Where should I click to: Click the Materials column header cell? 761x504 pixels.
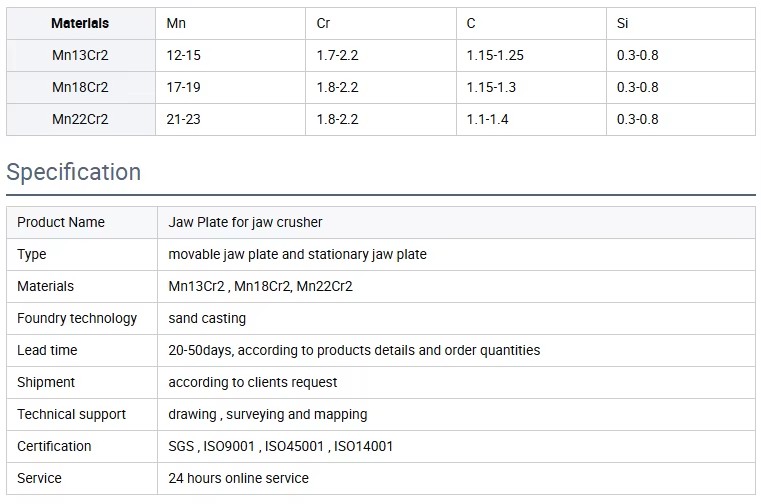[x=80, y=23]
